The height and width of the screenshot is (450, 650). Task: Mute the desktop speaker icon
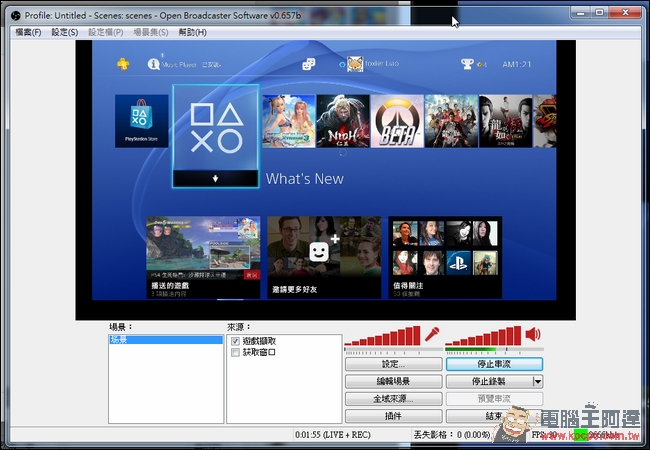click(x=533, y=334)
